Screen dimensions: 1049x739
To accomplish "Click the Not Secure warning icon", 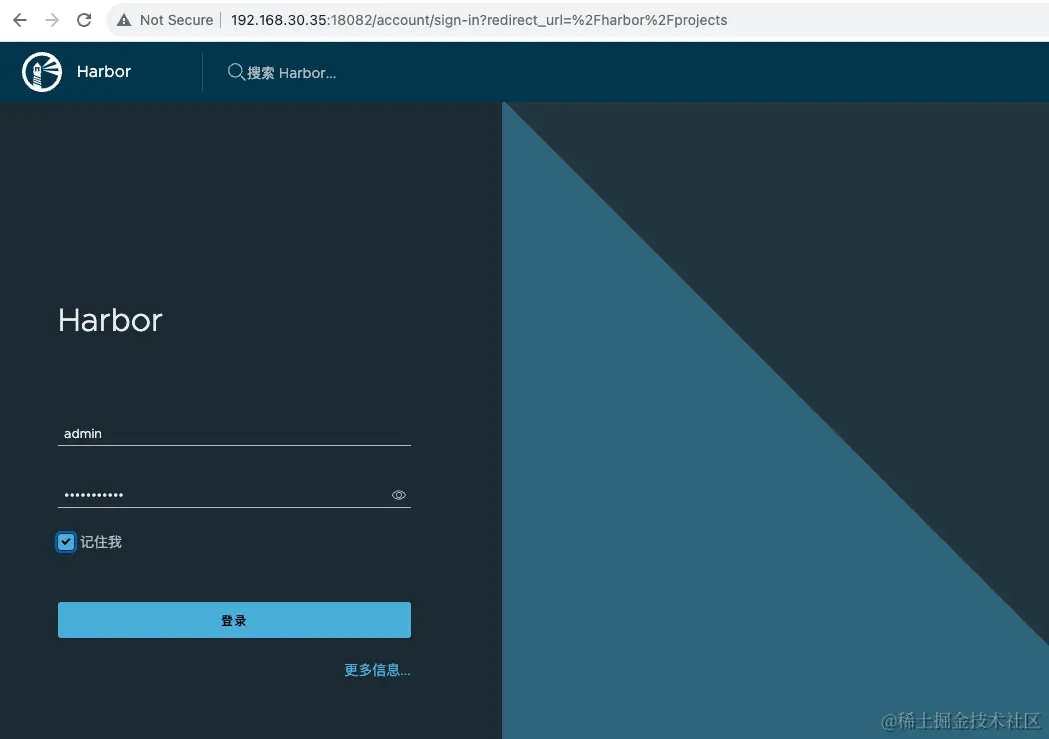I will 124,20.
